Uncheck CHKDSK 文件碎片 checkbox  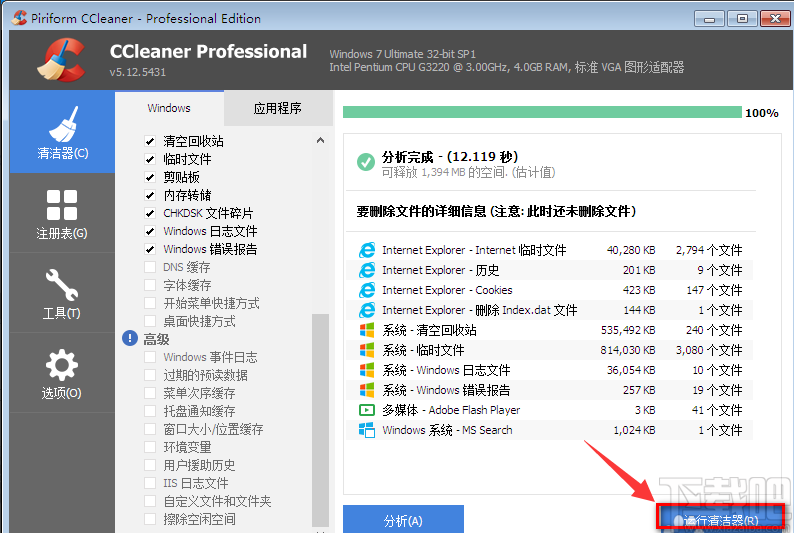click(x=150, y=213)
